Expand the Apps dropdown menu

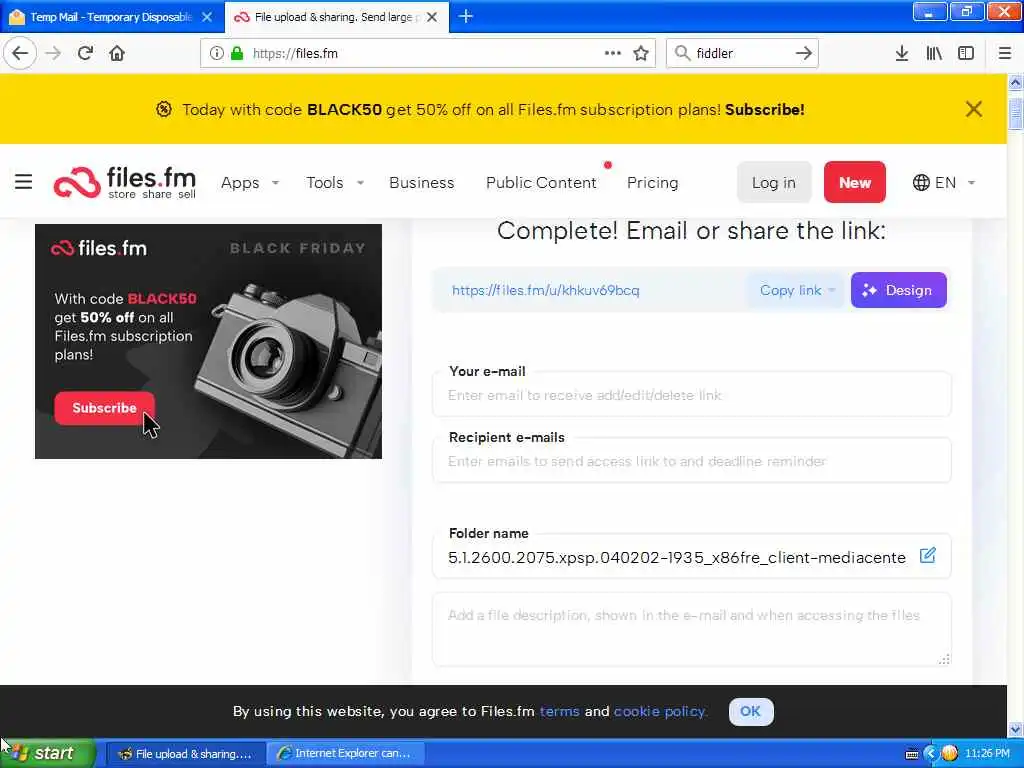pyautogui.click(x=249, y=183)
